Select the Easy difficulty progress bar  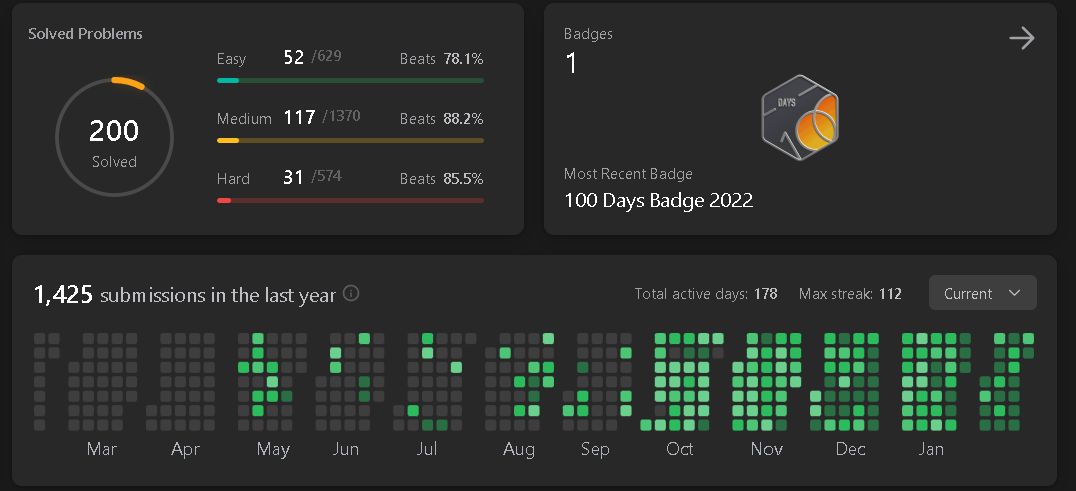point(350,80)
